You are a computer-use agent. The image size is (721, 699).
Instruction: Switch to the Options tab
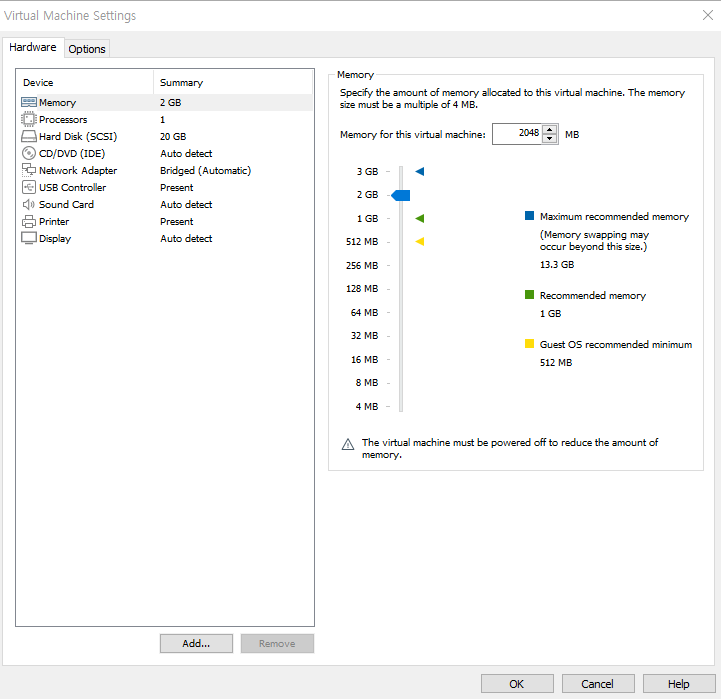point(87,49)
